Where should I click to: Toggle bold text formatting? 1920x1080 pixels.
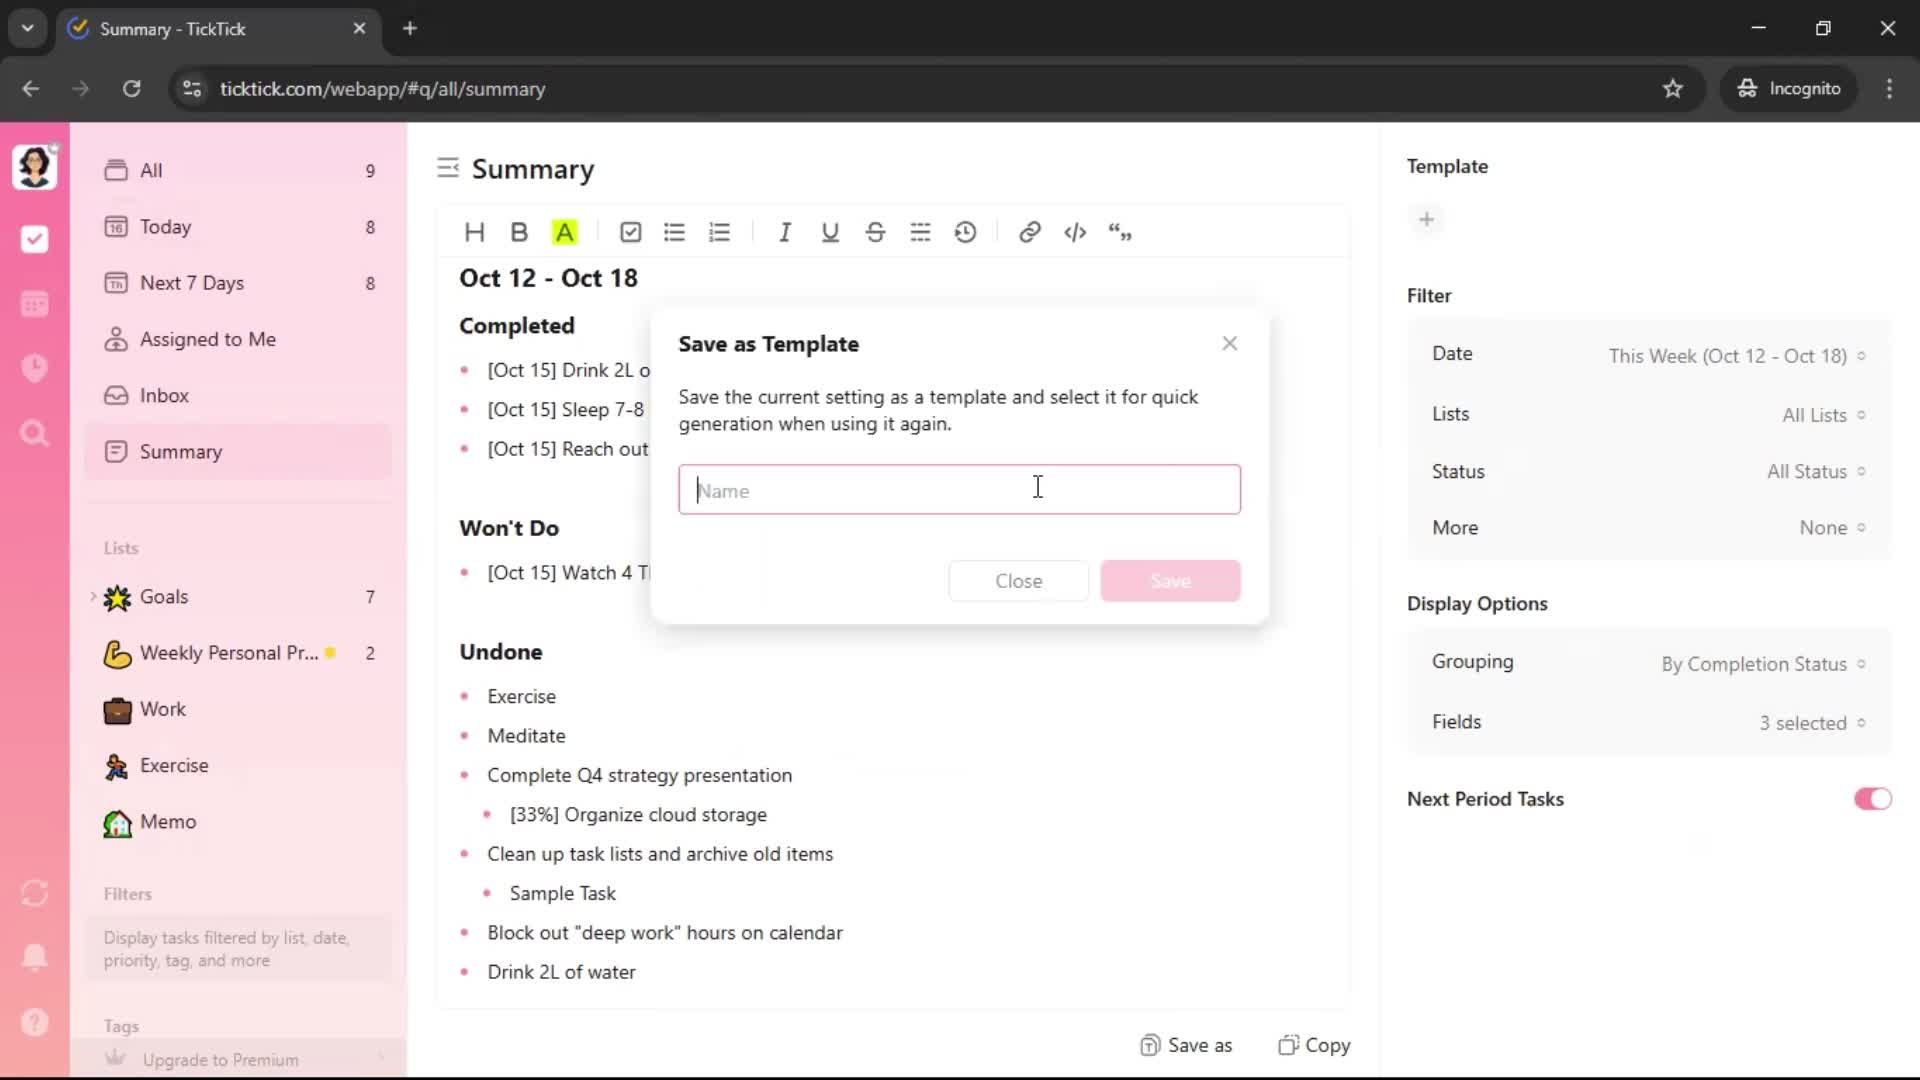coord(519,232)
